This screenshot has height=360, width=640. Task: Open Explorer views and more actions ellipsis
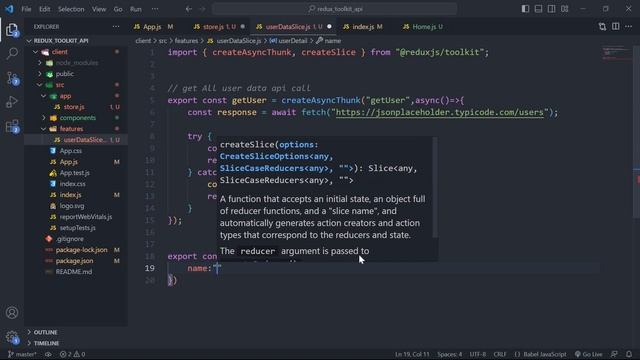coord(116,27)
